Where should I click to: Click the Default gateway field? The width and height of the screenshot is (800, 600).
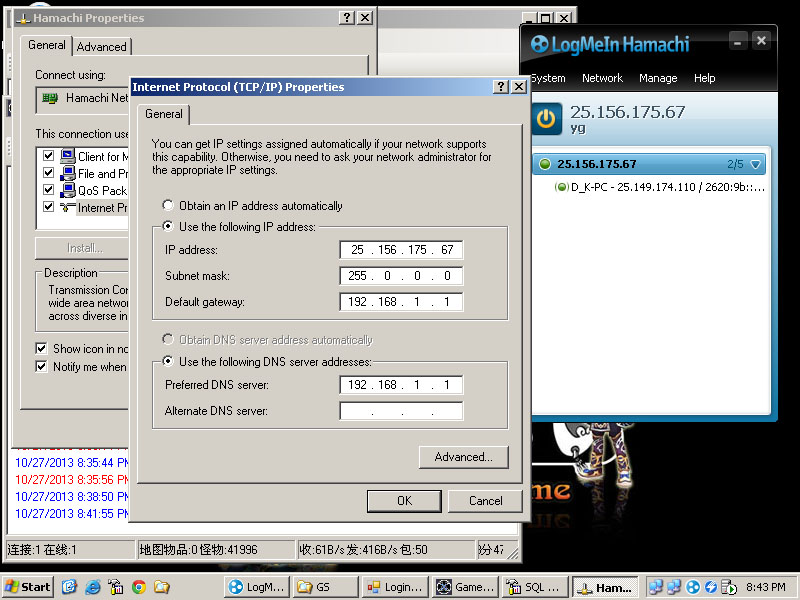pyautogui.click(x=402, y=302)
